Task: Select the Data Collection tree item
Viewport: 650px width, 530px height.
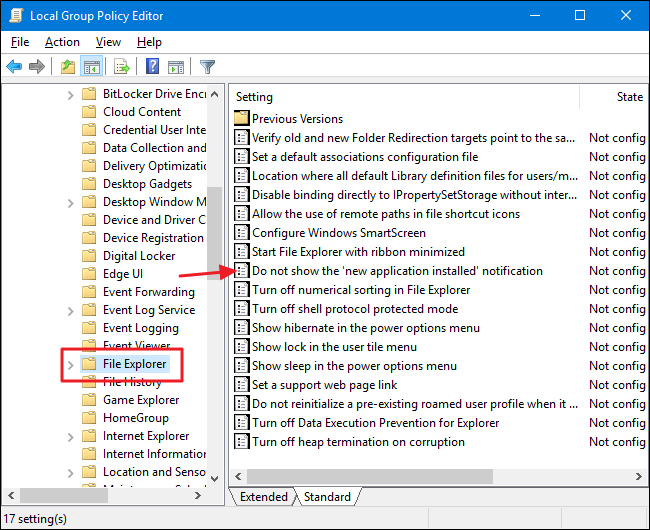Action: [x=154, y=148]
